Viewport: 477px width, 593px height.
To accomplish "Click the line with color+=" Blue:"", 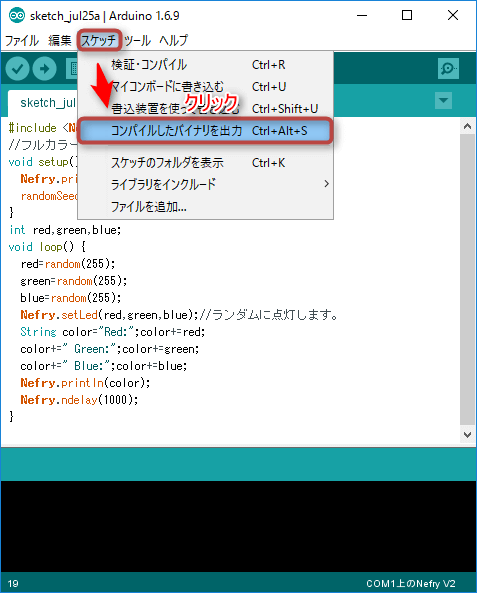I will tap(104, 366).
